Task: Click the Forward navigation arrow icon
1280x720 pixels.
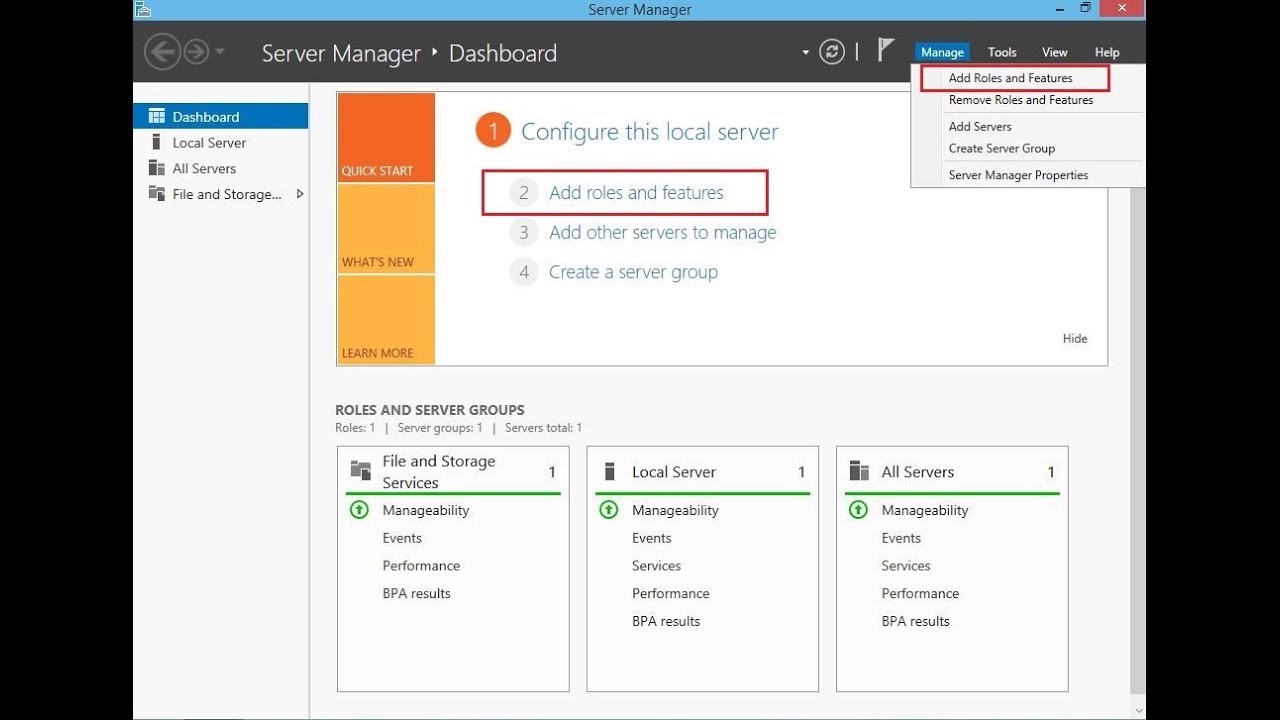Action: tap(197, 52)
